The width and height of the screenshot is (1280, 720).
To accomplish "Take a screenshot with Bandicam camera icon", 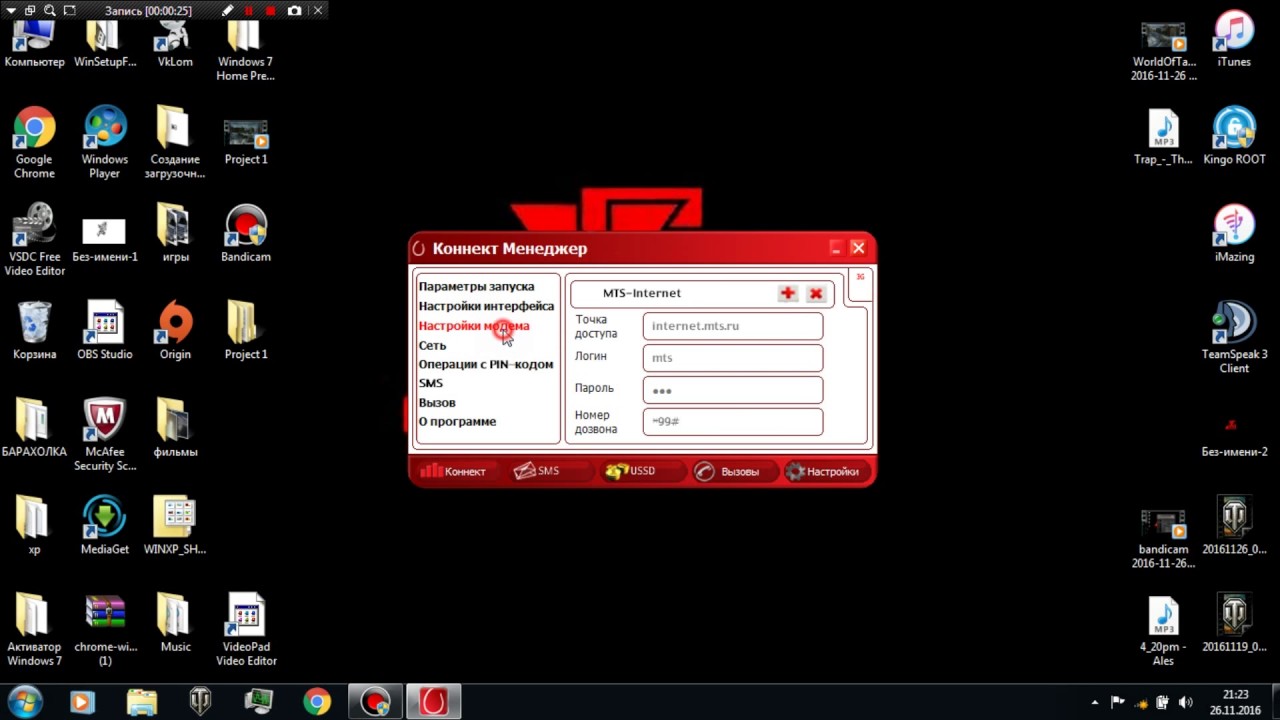I will pyautogui.click(x=294, y=10).
